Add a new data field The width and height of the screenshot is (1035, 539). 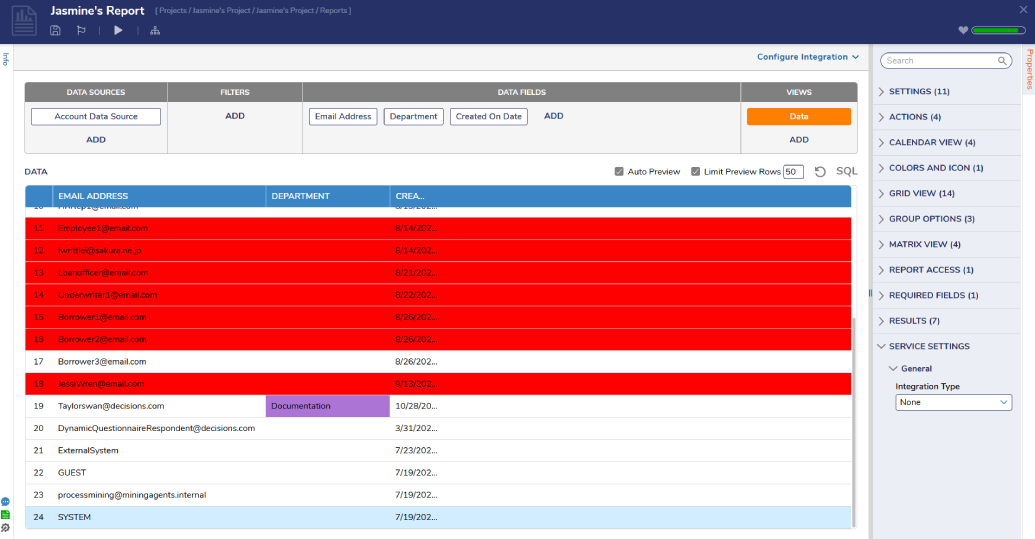[x=554, y=116]
